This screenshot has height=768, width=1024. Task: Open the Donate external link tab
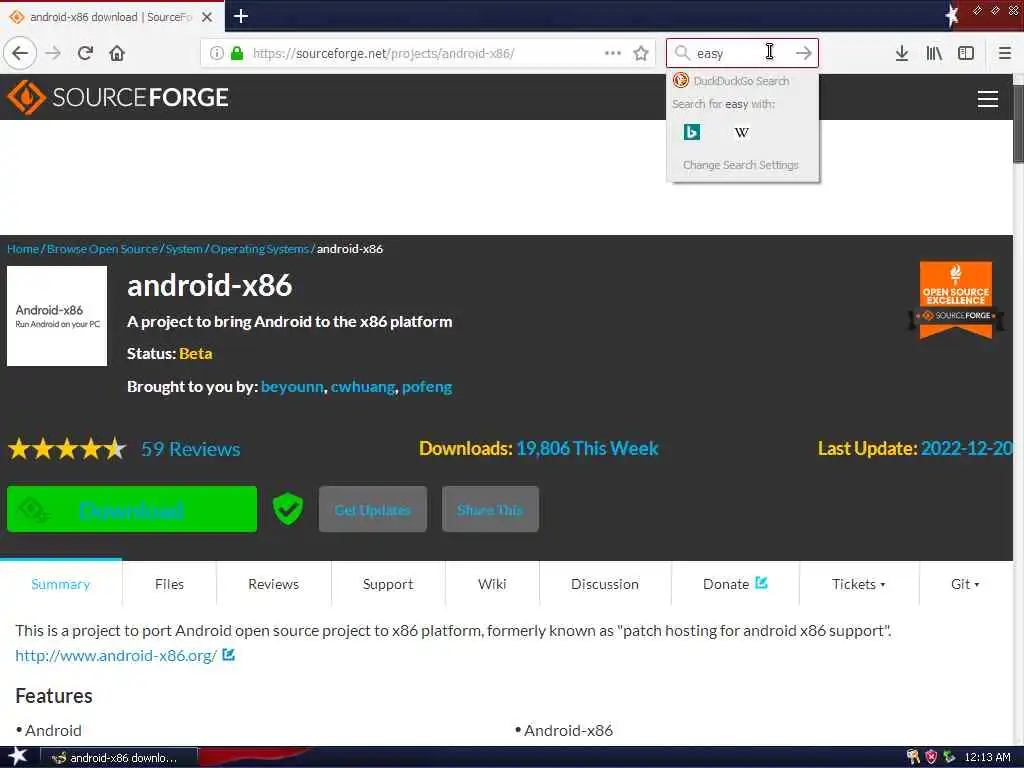pyautogui.click(x=735, y=584)
